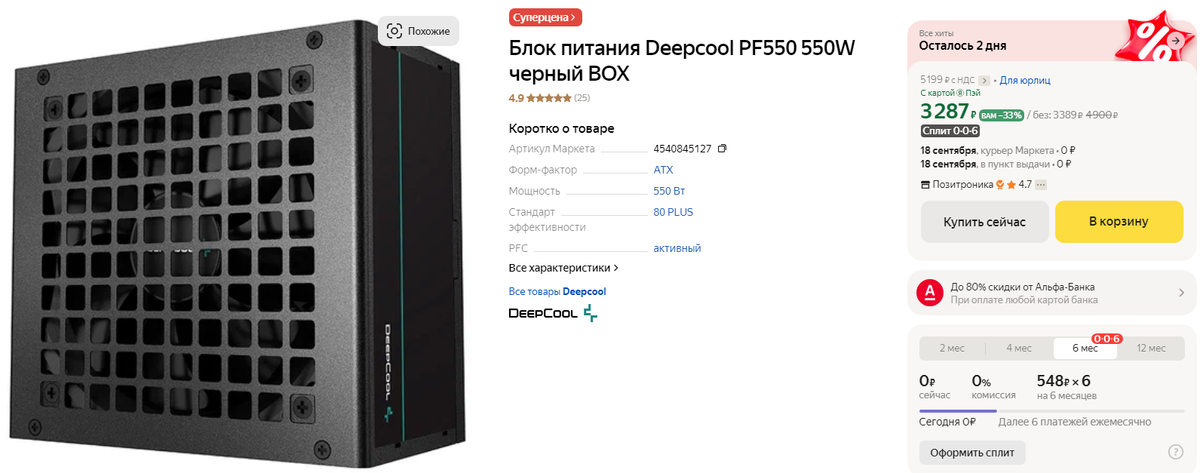Select the 12 мес installment option
This screenshot has height=473, width=1200.
click(x=1151, y=348)
